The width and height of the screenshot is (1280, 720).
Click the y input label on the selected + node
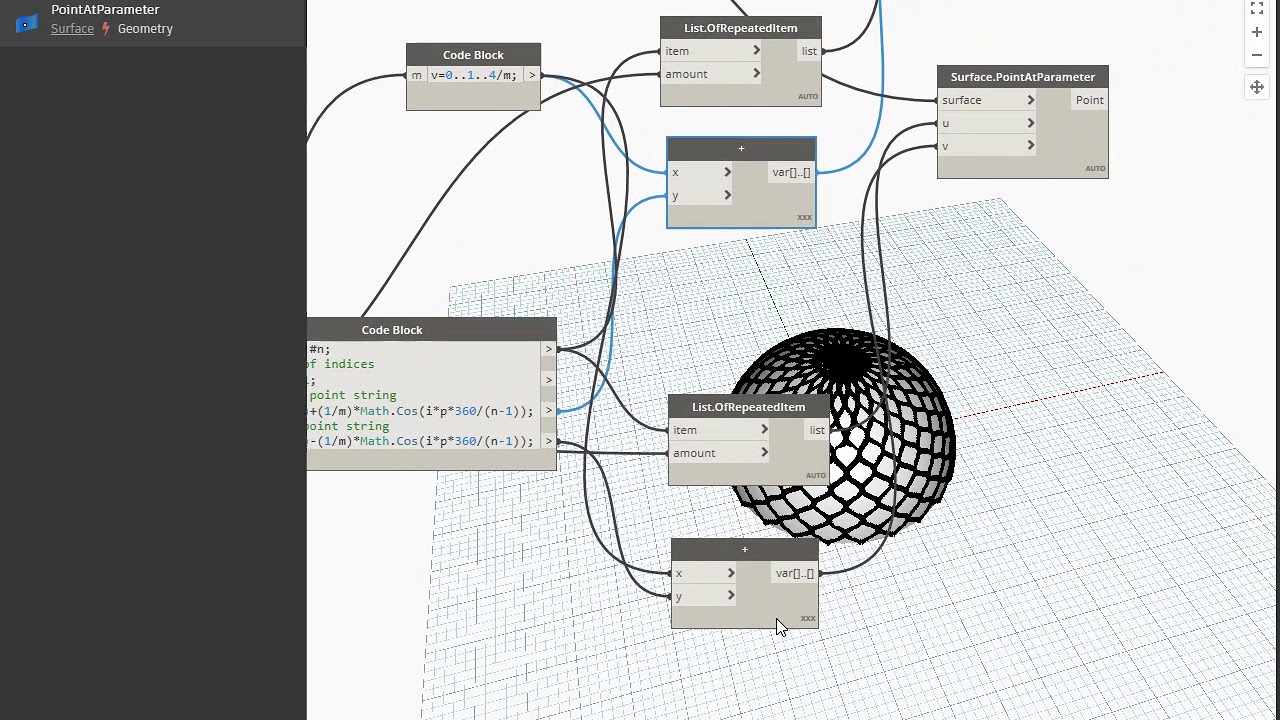tap(675, 196)
